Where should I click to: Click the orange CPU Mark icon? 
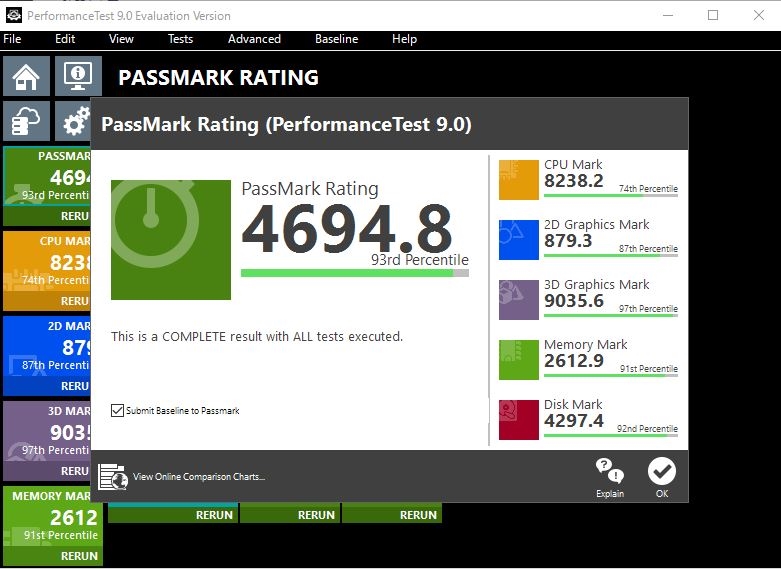point(519,180)
